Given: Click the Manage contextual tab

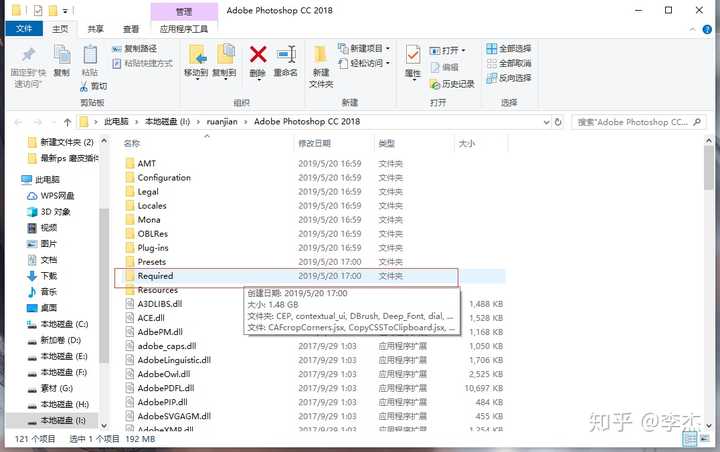Looking at the screenshot, I should [x=184, y=11].
